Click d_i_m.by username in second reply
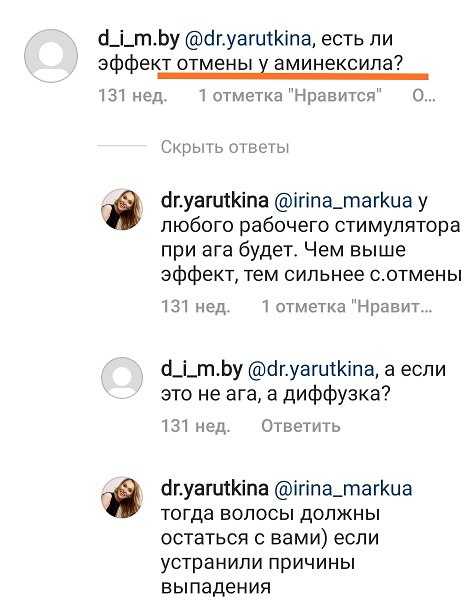Screen dimensions: 476x607 click(202, 369)
